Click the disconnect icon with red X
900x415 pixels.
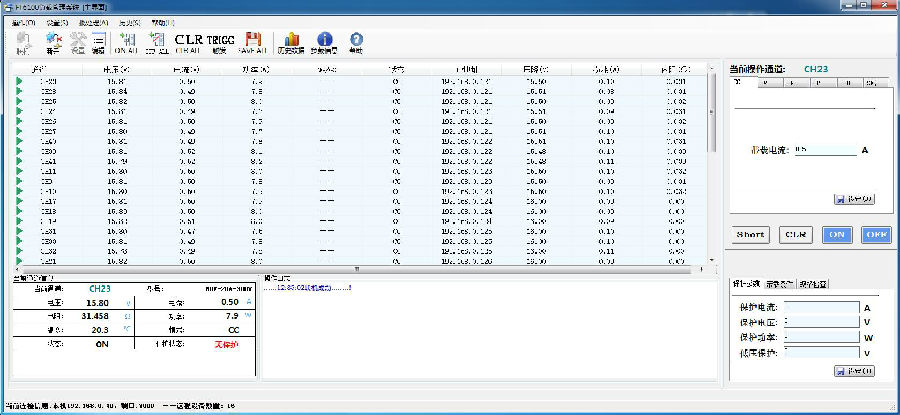click(x=53, y=41)
